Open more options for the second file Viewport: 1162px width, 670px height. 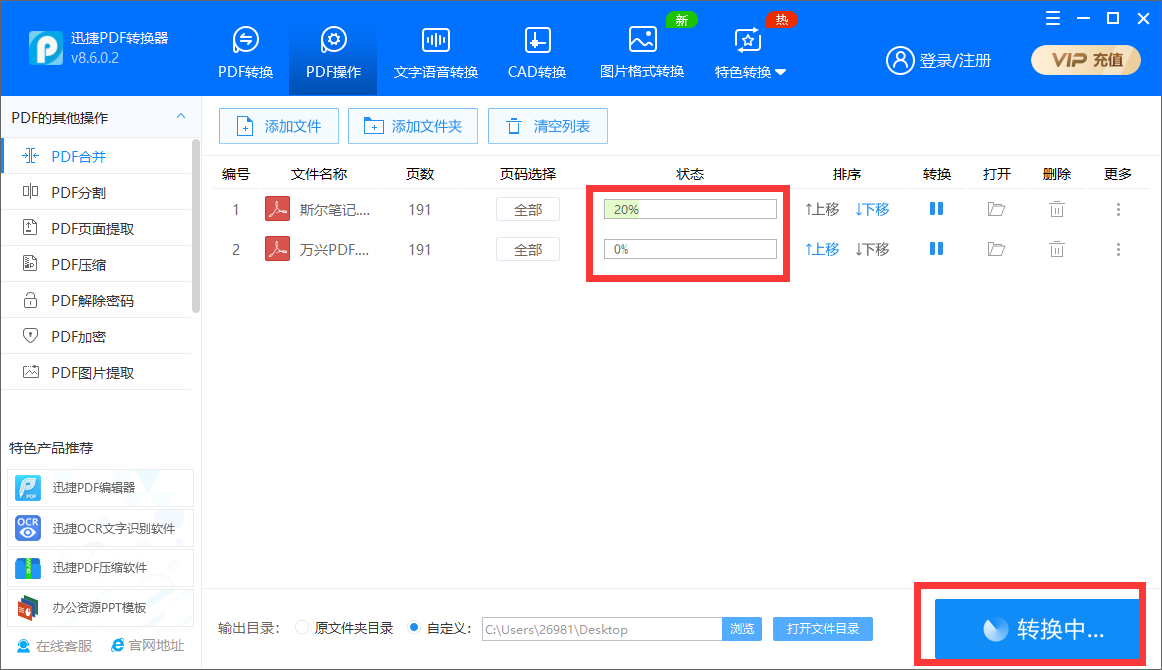(1118, 249)
